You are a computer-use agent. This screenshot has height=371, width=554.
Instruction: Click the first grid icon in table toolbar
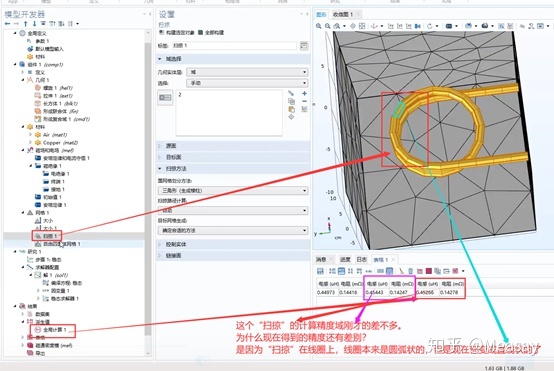point(320,271)
